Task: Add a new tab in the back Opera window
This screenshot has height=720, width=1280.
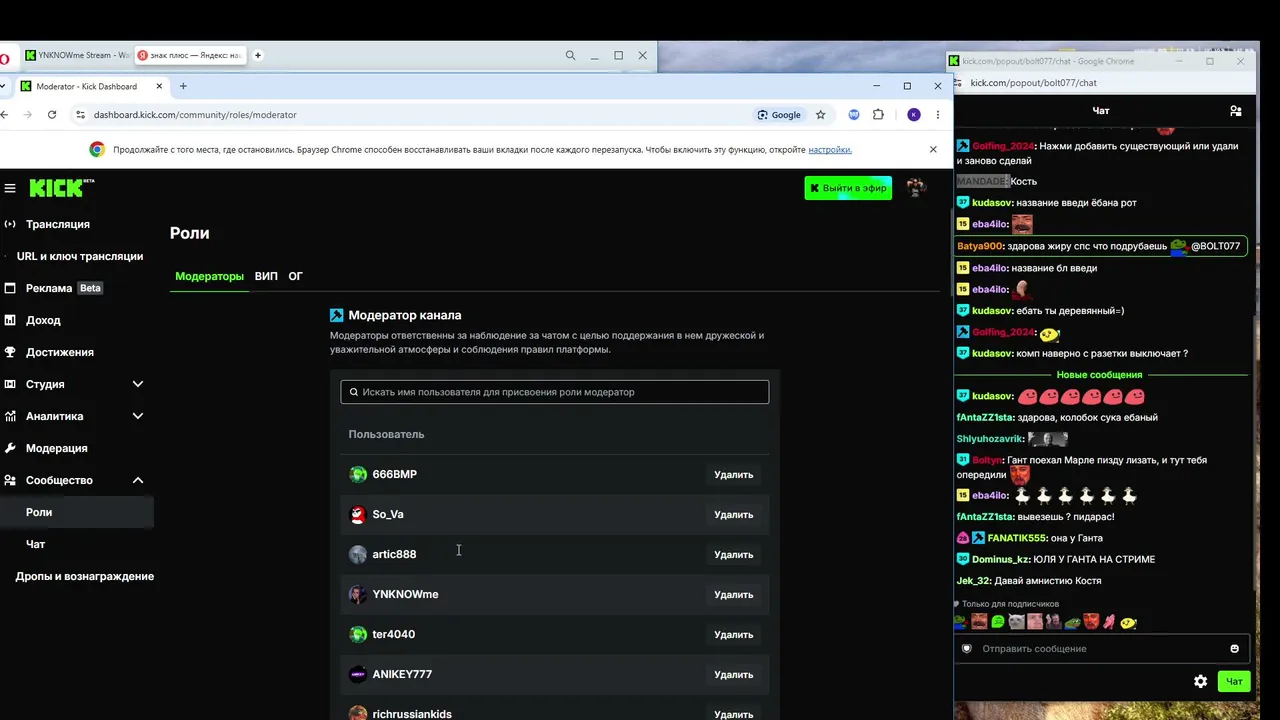Action: [257, 55]
